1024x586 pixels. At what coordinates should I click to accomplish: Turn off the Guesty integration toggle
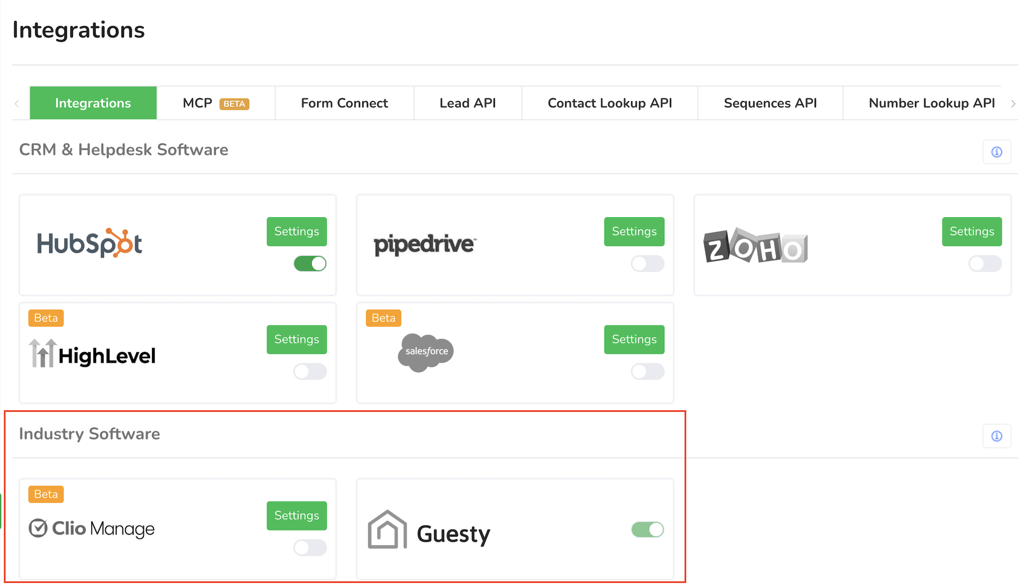(648, 529)
